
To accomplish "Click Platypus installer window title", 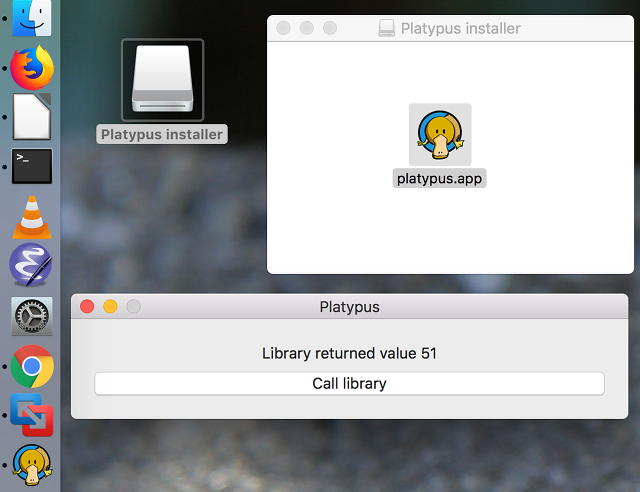I will tap(460, 29).
